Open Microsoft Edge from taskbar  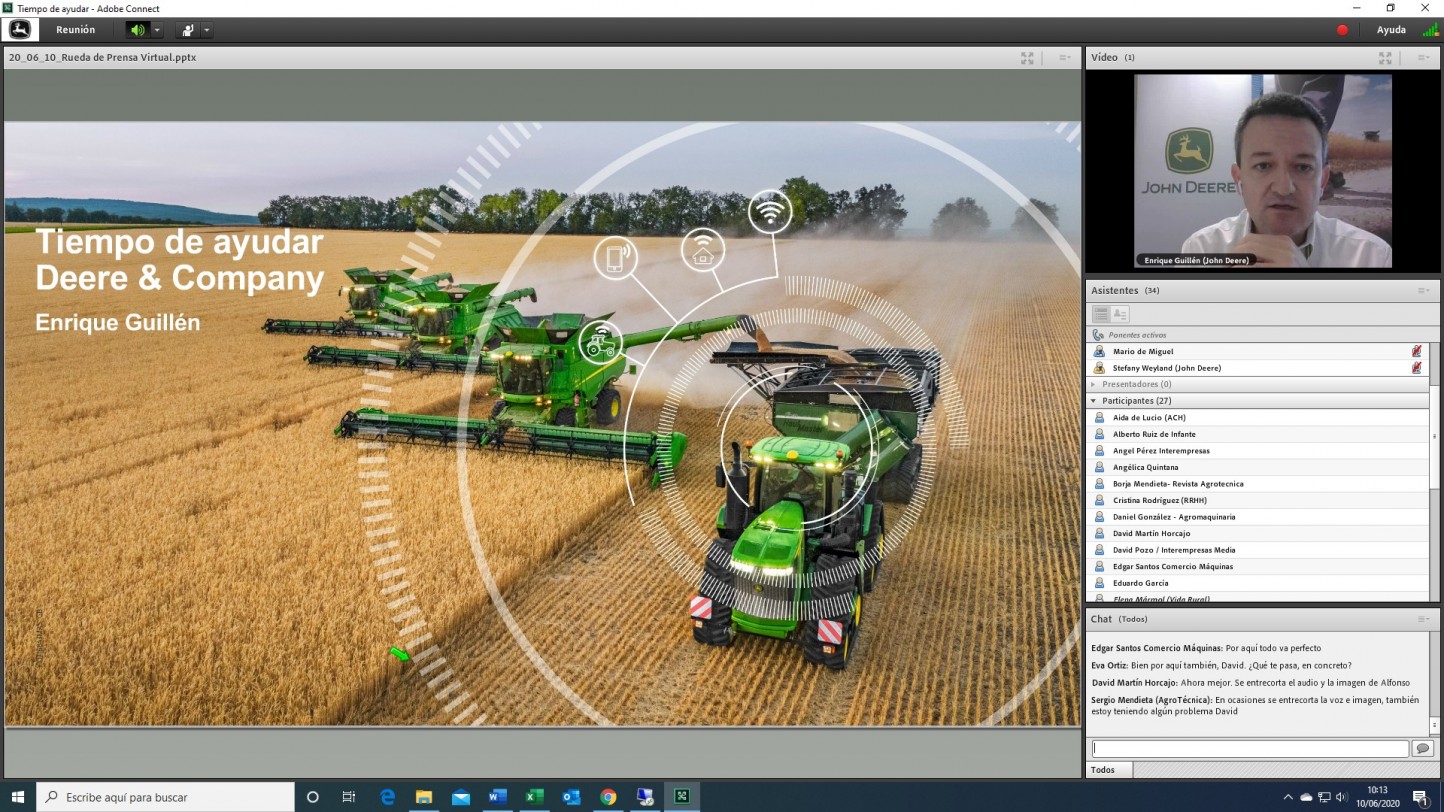(387, 797)
